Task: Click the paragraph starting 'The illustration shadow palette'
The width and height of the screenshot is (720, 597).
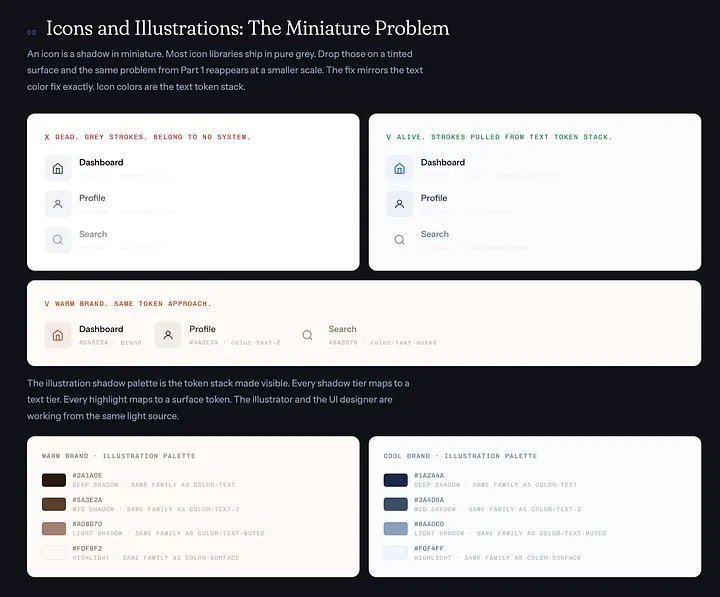Action: (218, 400)
